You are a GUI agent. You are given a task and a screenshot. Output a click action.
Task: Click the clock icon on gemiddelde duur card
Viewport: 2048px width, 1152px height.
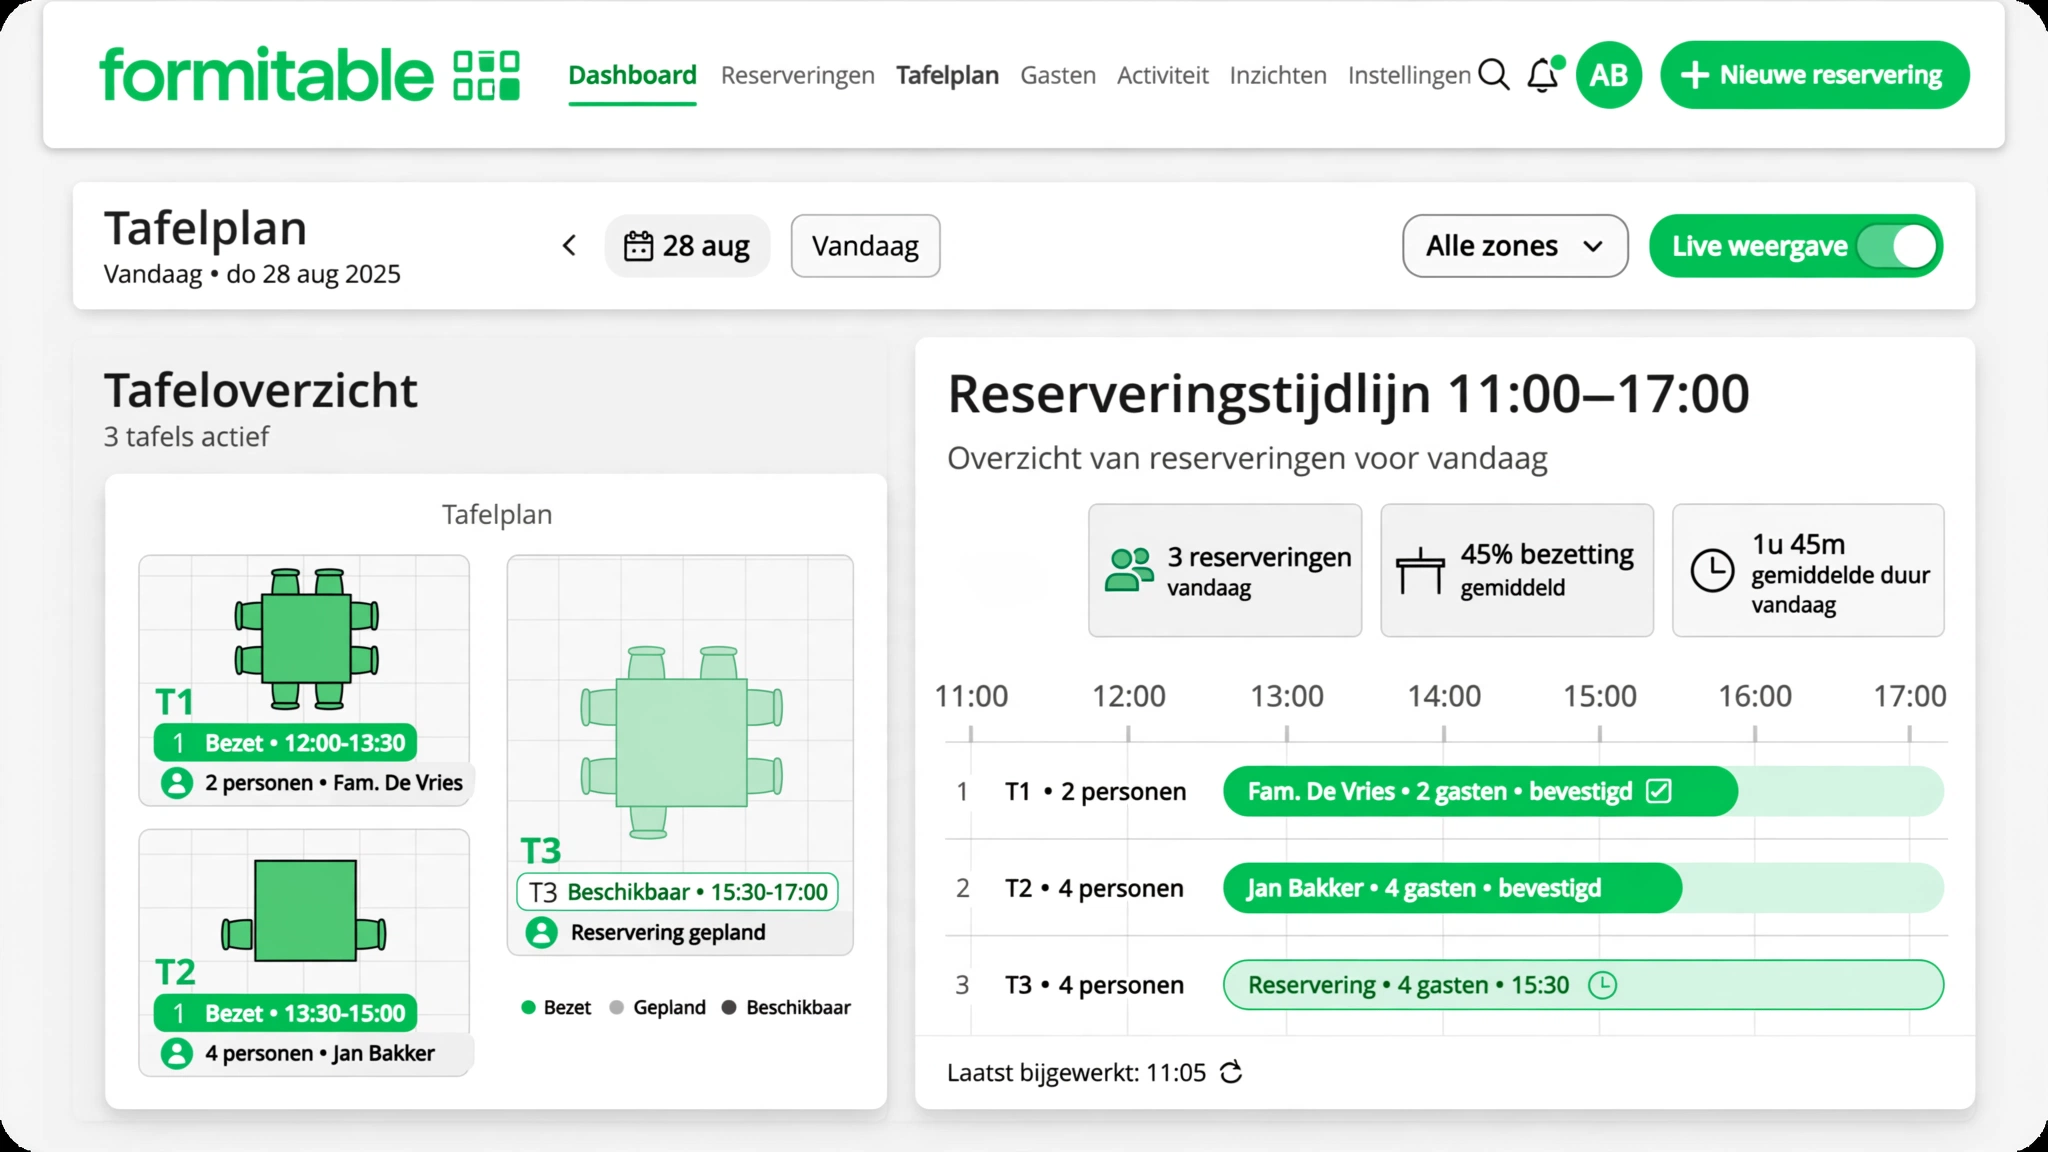(1712, 571)
